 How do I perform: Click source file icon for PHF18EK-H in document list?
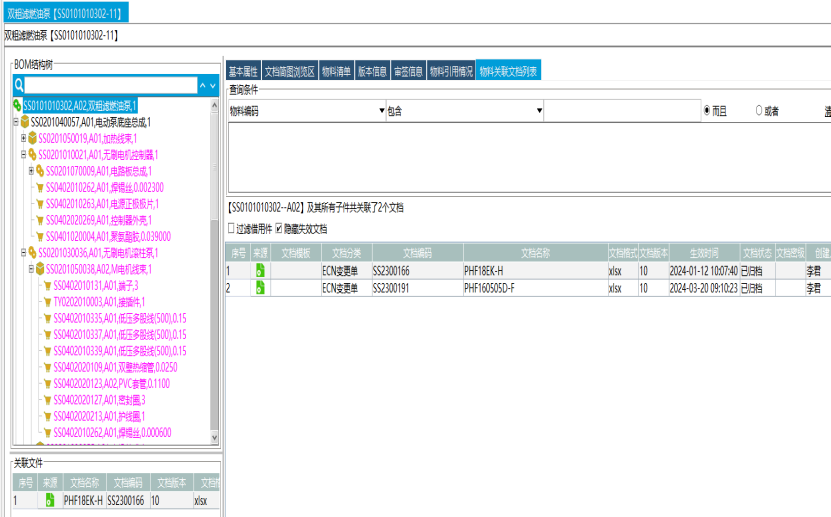pyautogui.click(x=260, y=271)
